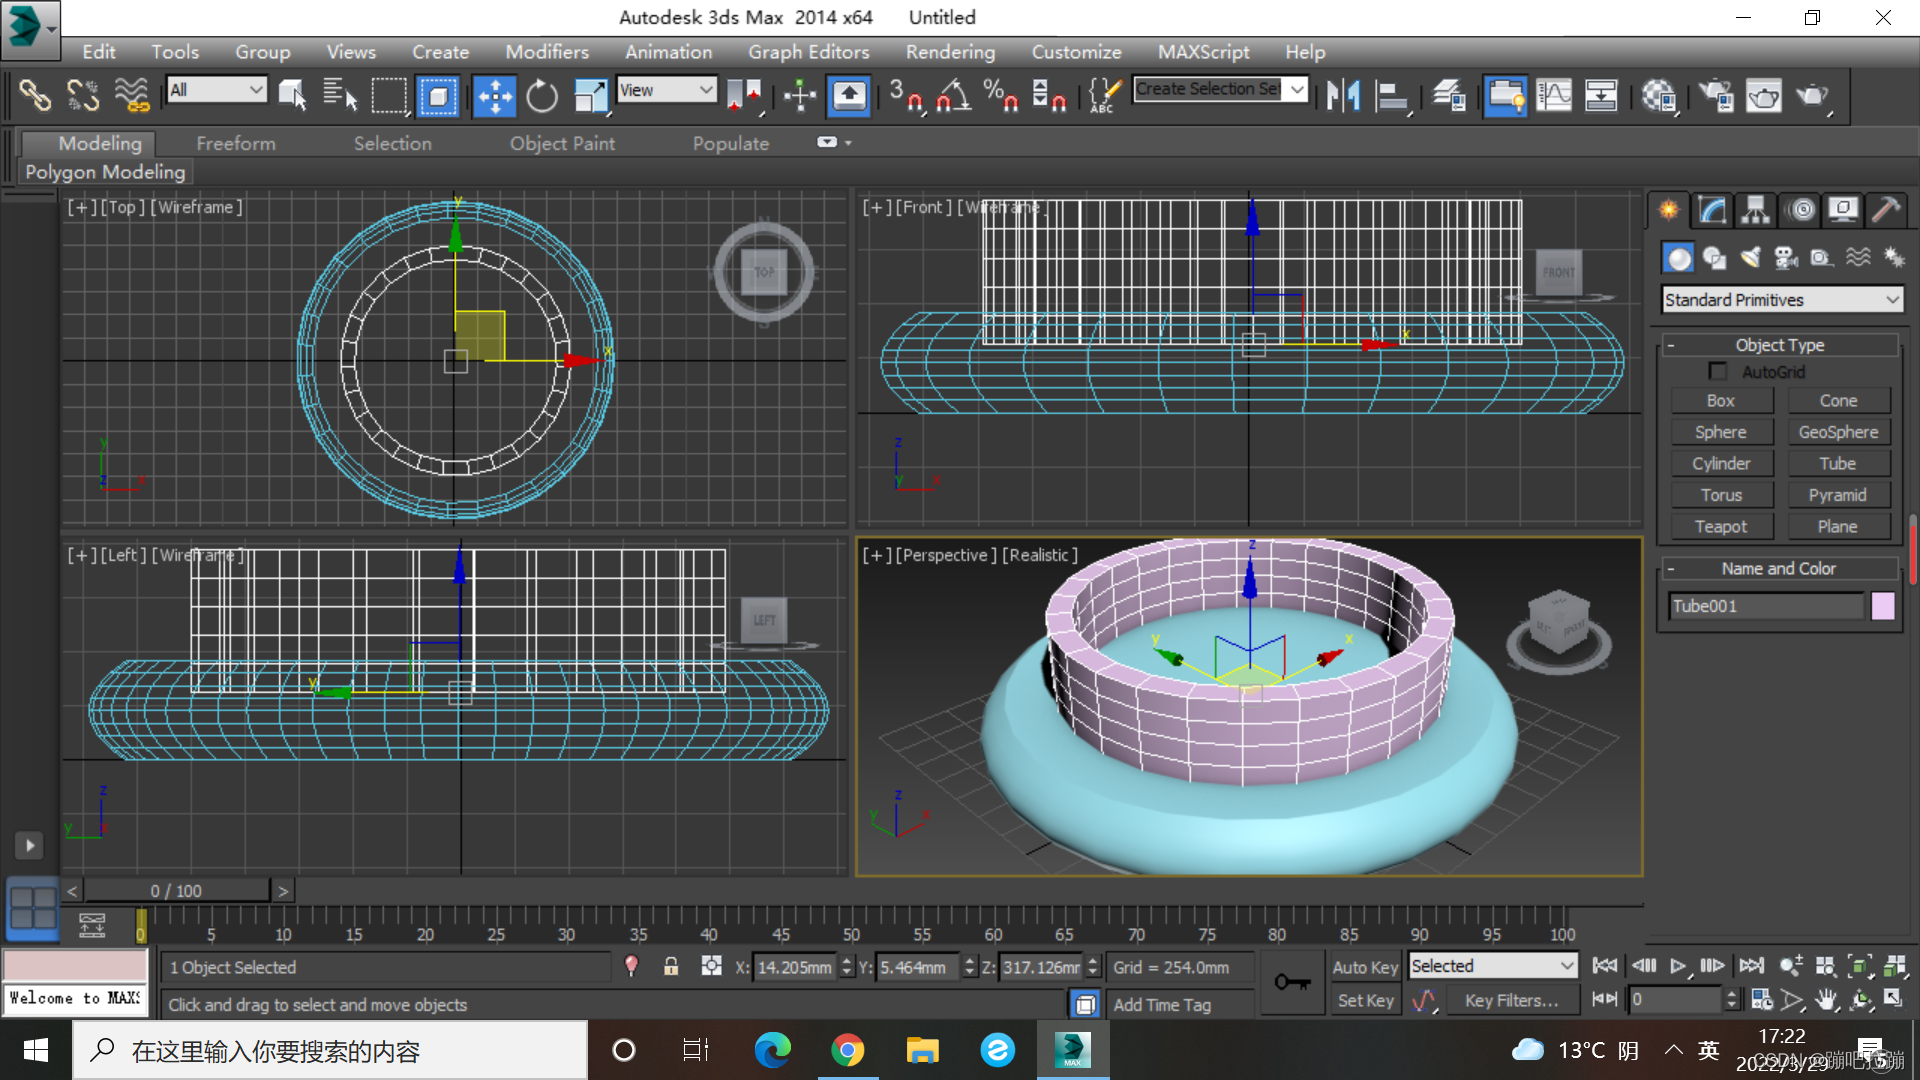The width and height of the screenshot is (1920, 1080).
Task: Click the Teapot primitive button
Action: coord(1720,527)
